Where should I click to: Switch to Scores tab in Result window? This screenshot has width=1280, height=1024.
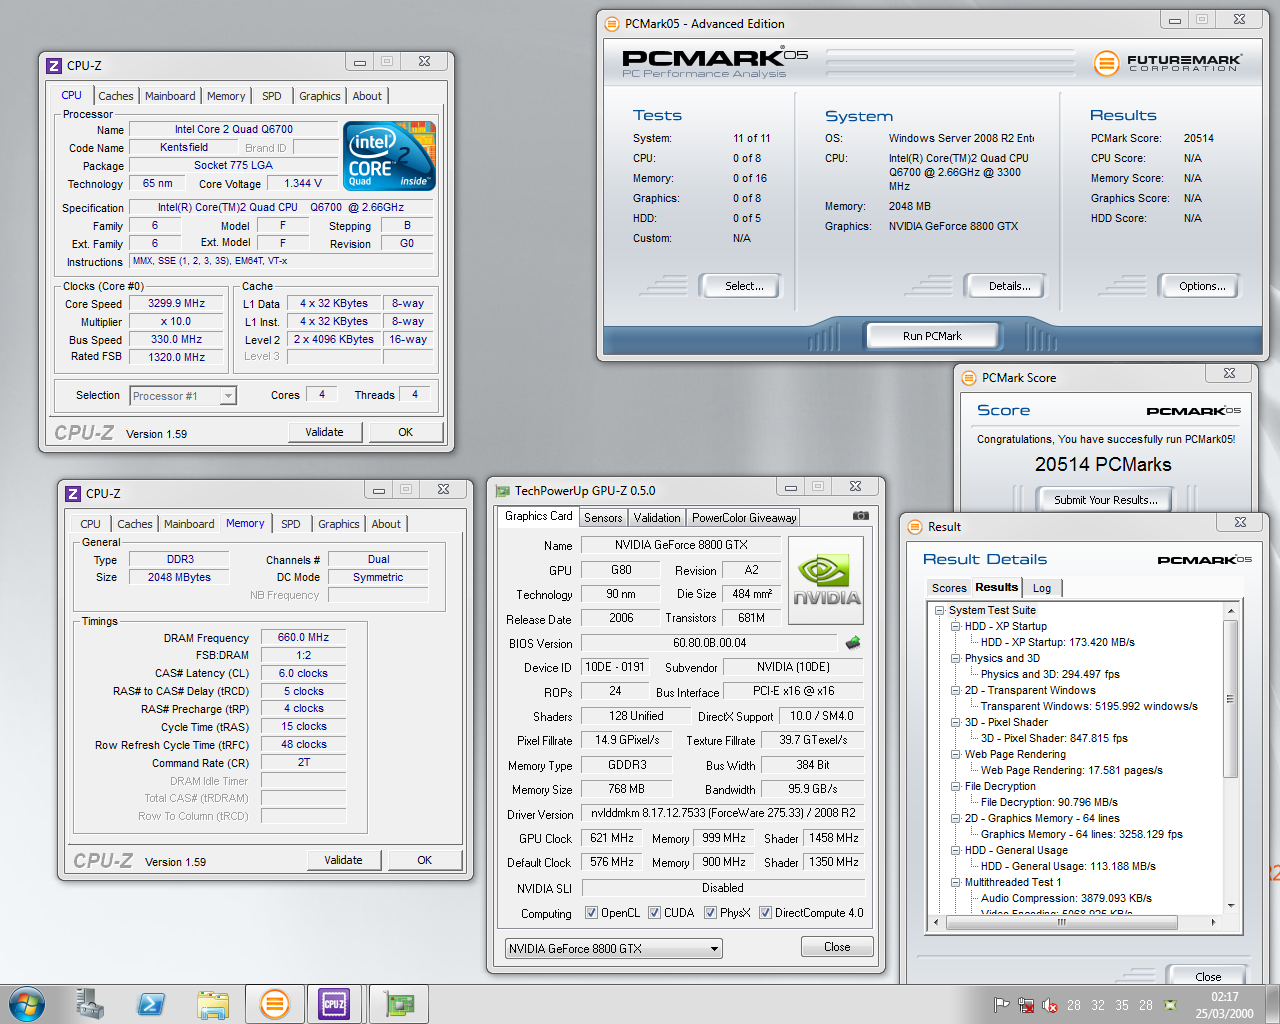click(949, 588)
